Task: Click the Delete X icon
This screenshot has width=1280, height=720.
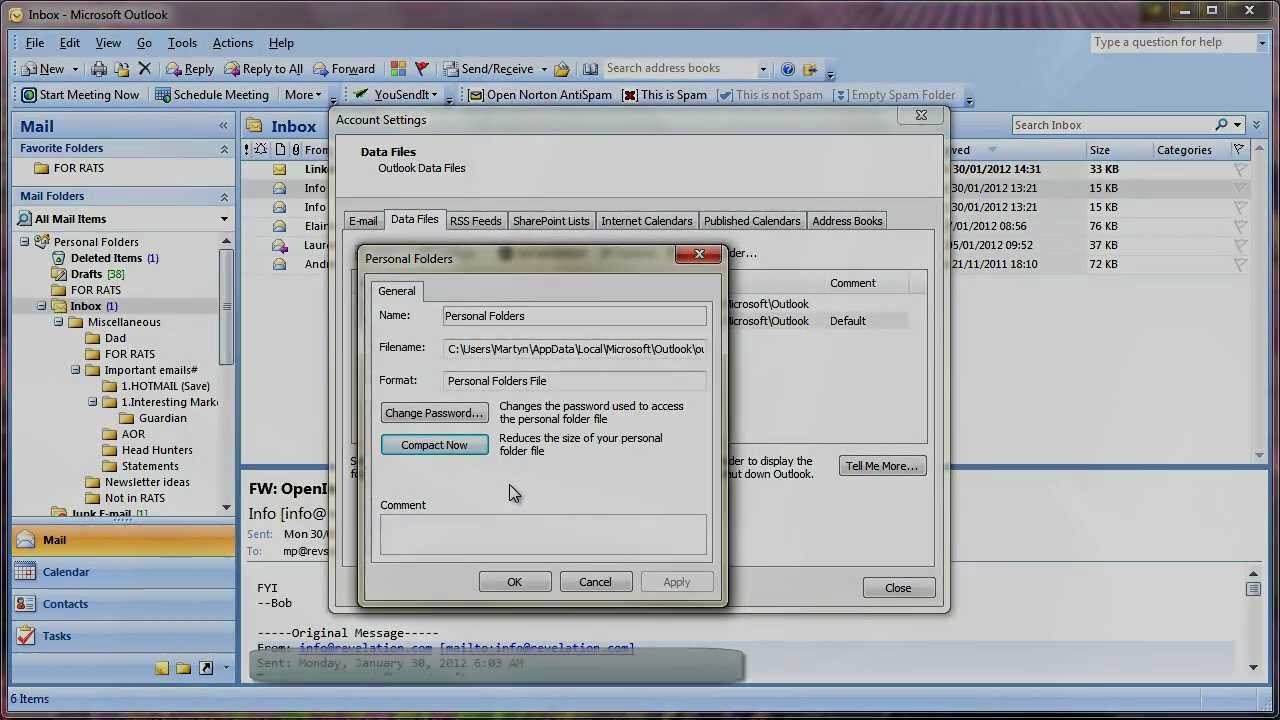Action: point(145,69)
